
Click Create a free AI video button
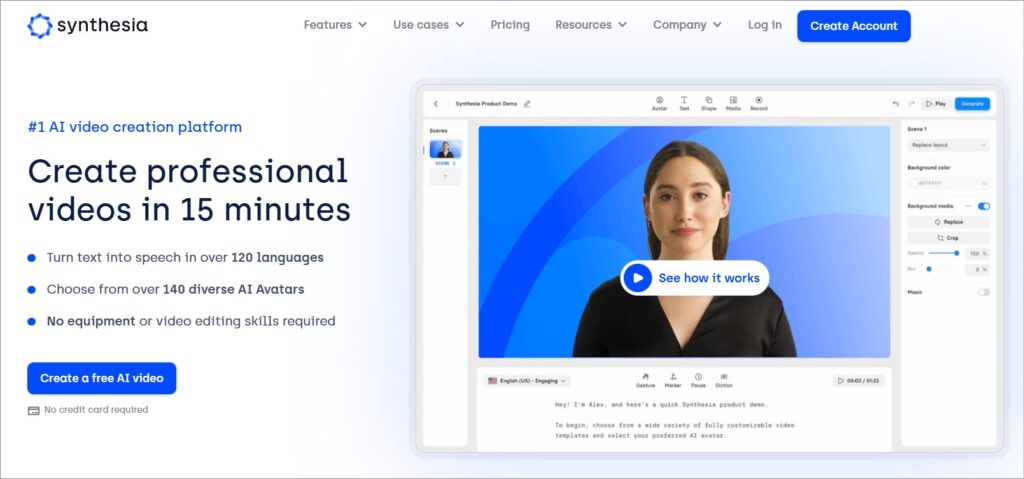point(102,378)
